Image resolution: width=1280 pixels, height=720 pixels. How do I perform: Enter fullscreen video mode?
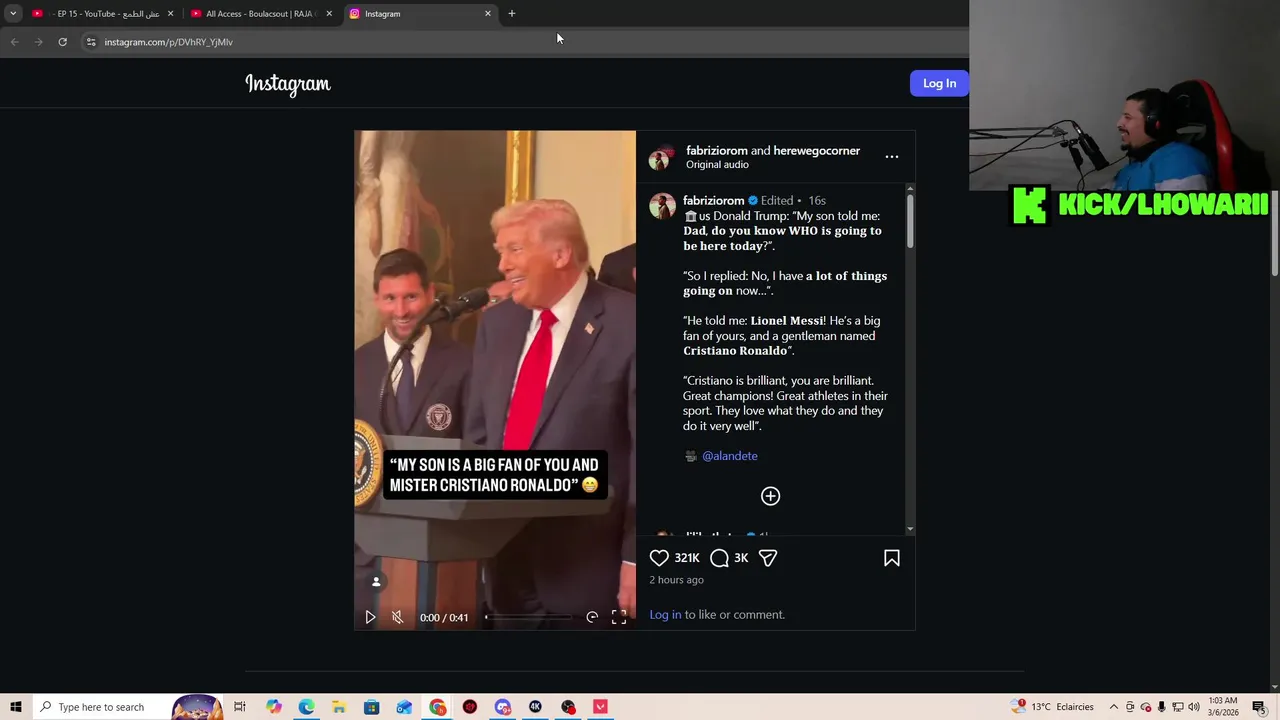(x=619, y=617)
